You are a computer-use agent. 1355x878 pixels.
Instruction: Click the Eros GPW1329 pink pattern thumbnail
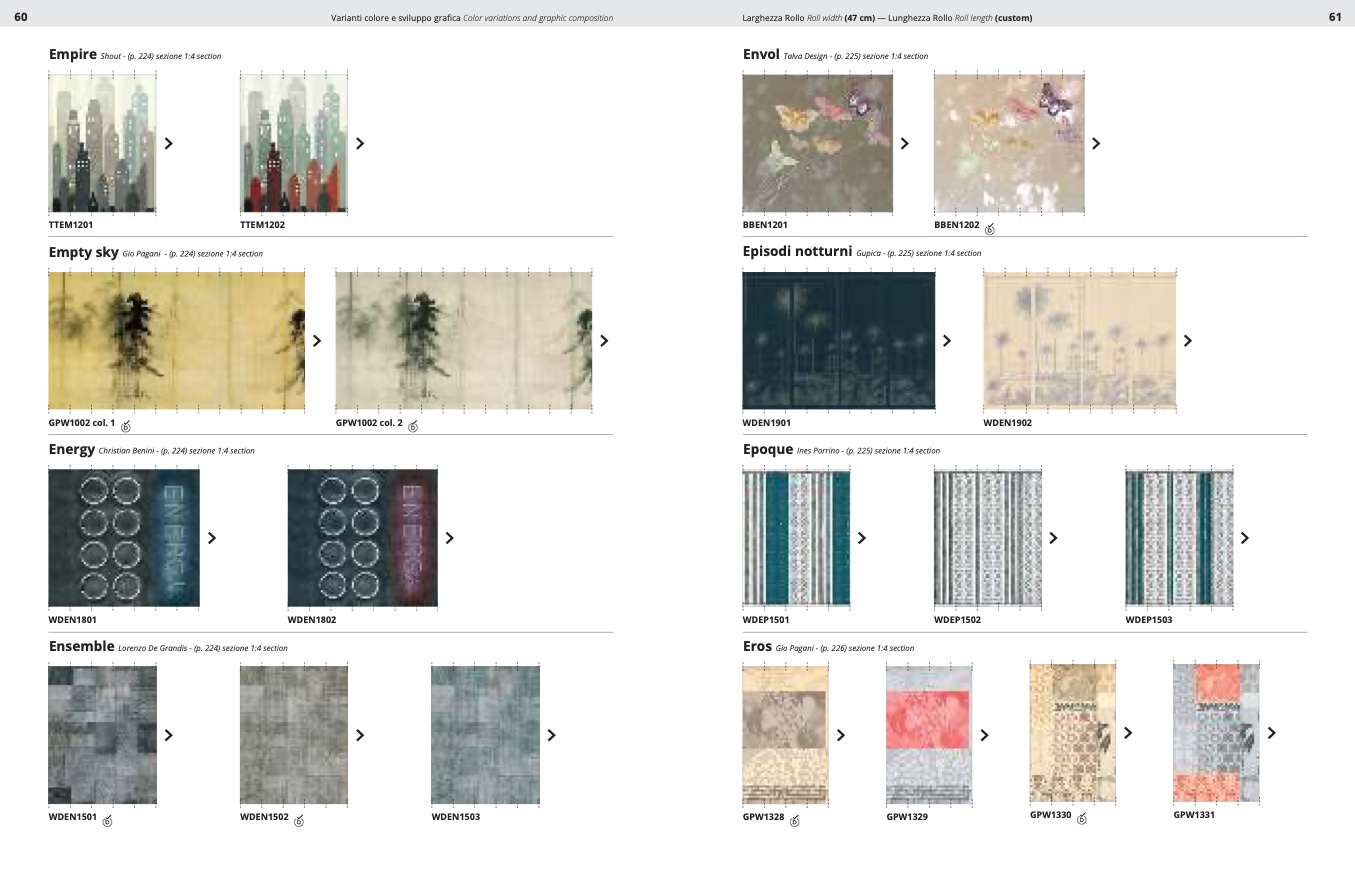click(929, 735)
